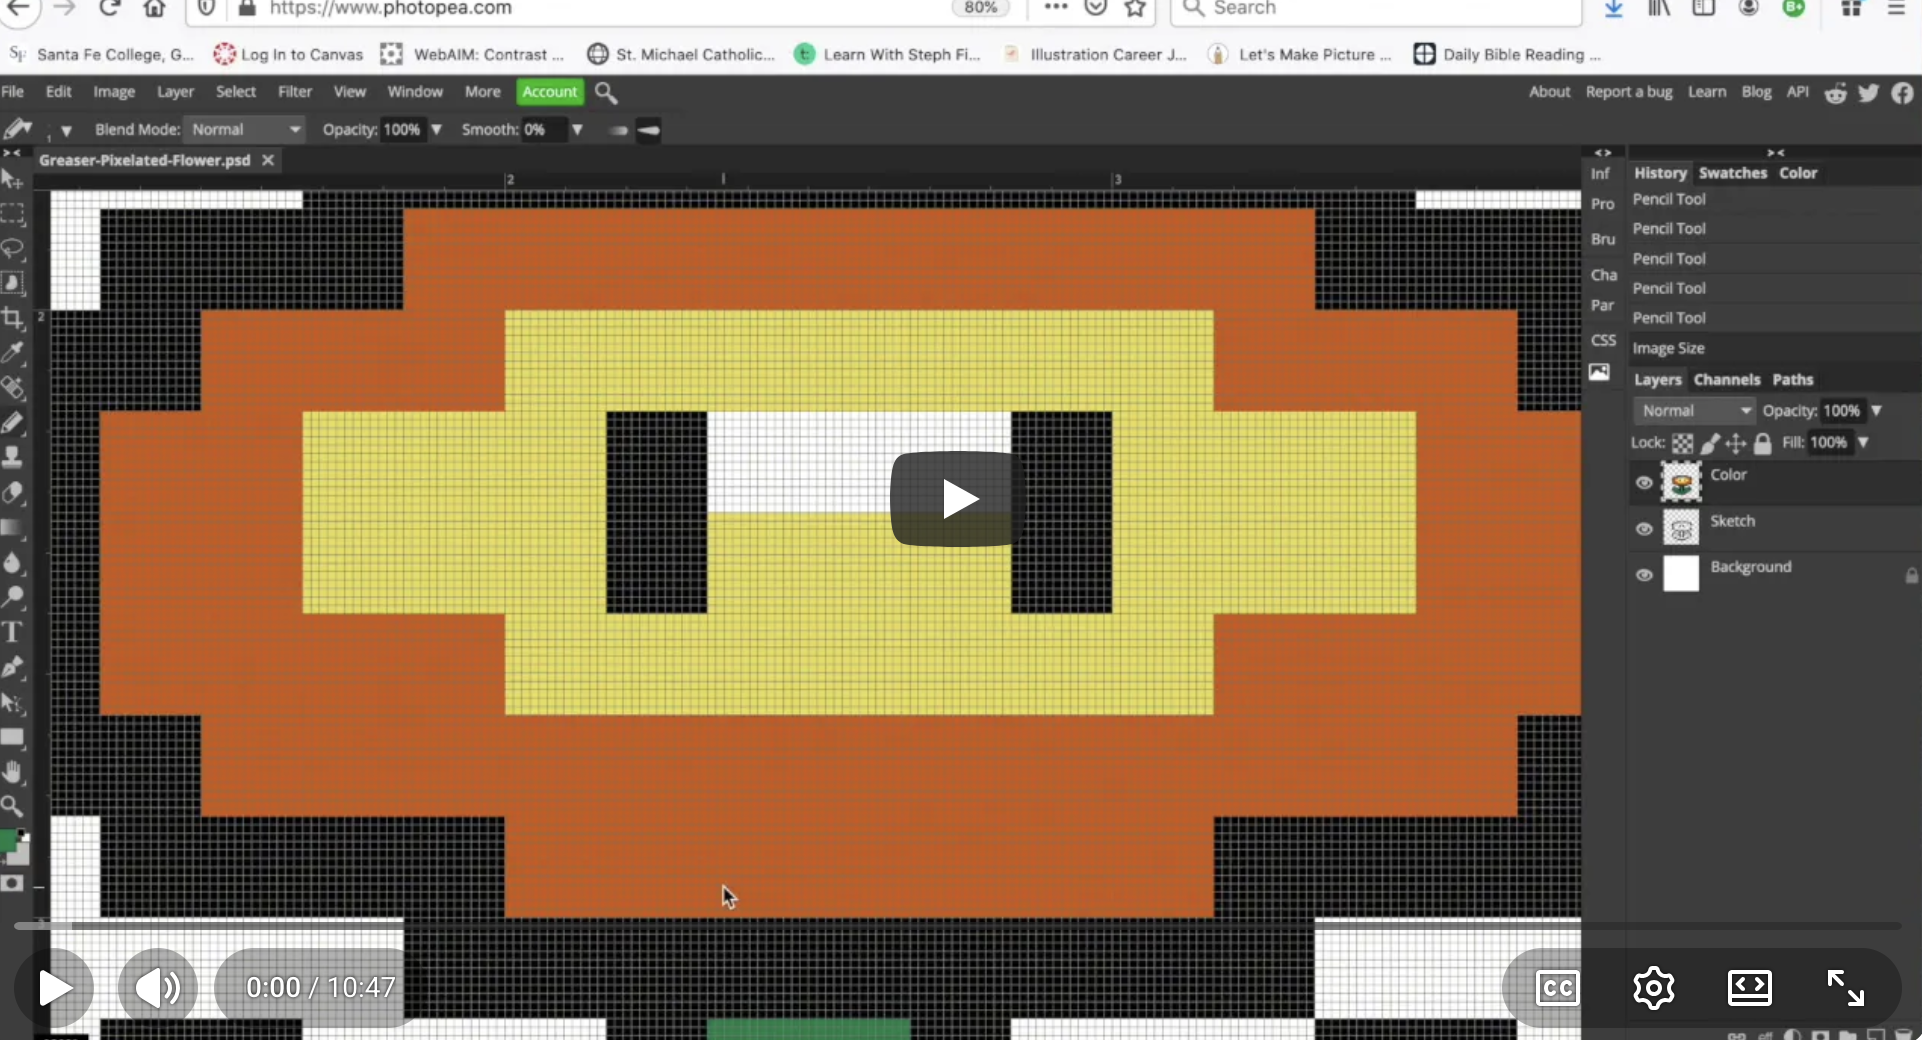Choose the Dodge tool
Image resolution: width=1922 pixels, height=1040 pixels.
tap(12, 597)
